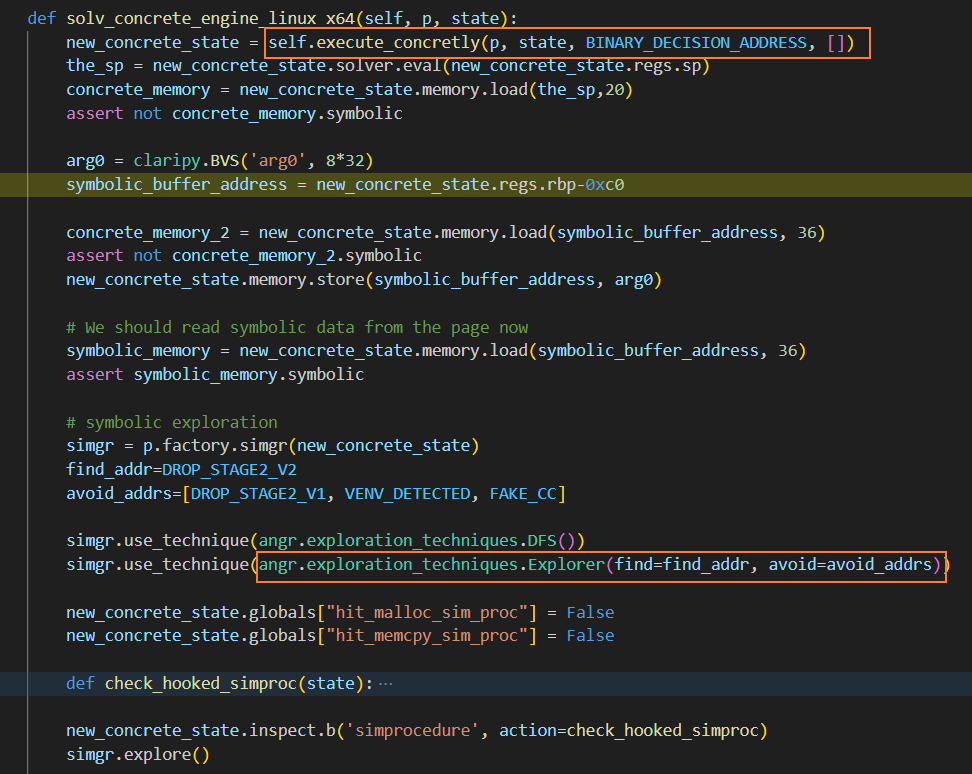Click the DFS() exploration technique
972x774 pixels.
pos(551,541)
